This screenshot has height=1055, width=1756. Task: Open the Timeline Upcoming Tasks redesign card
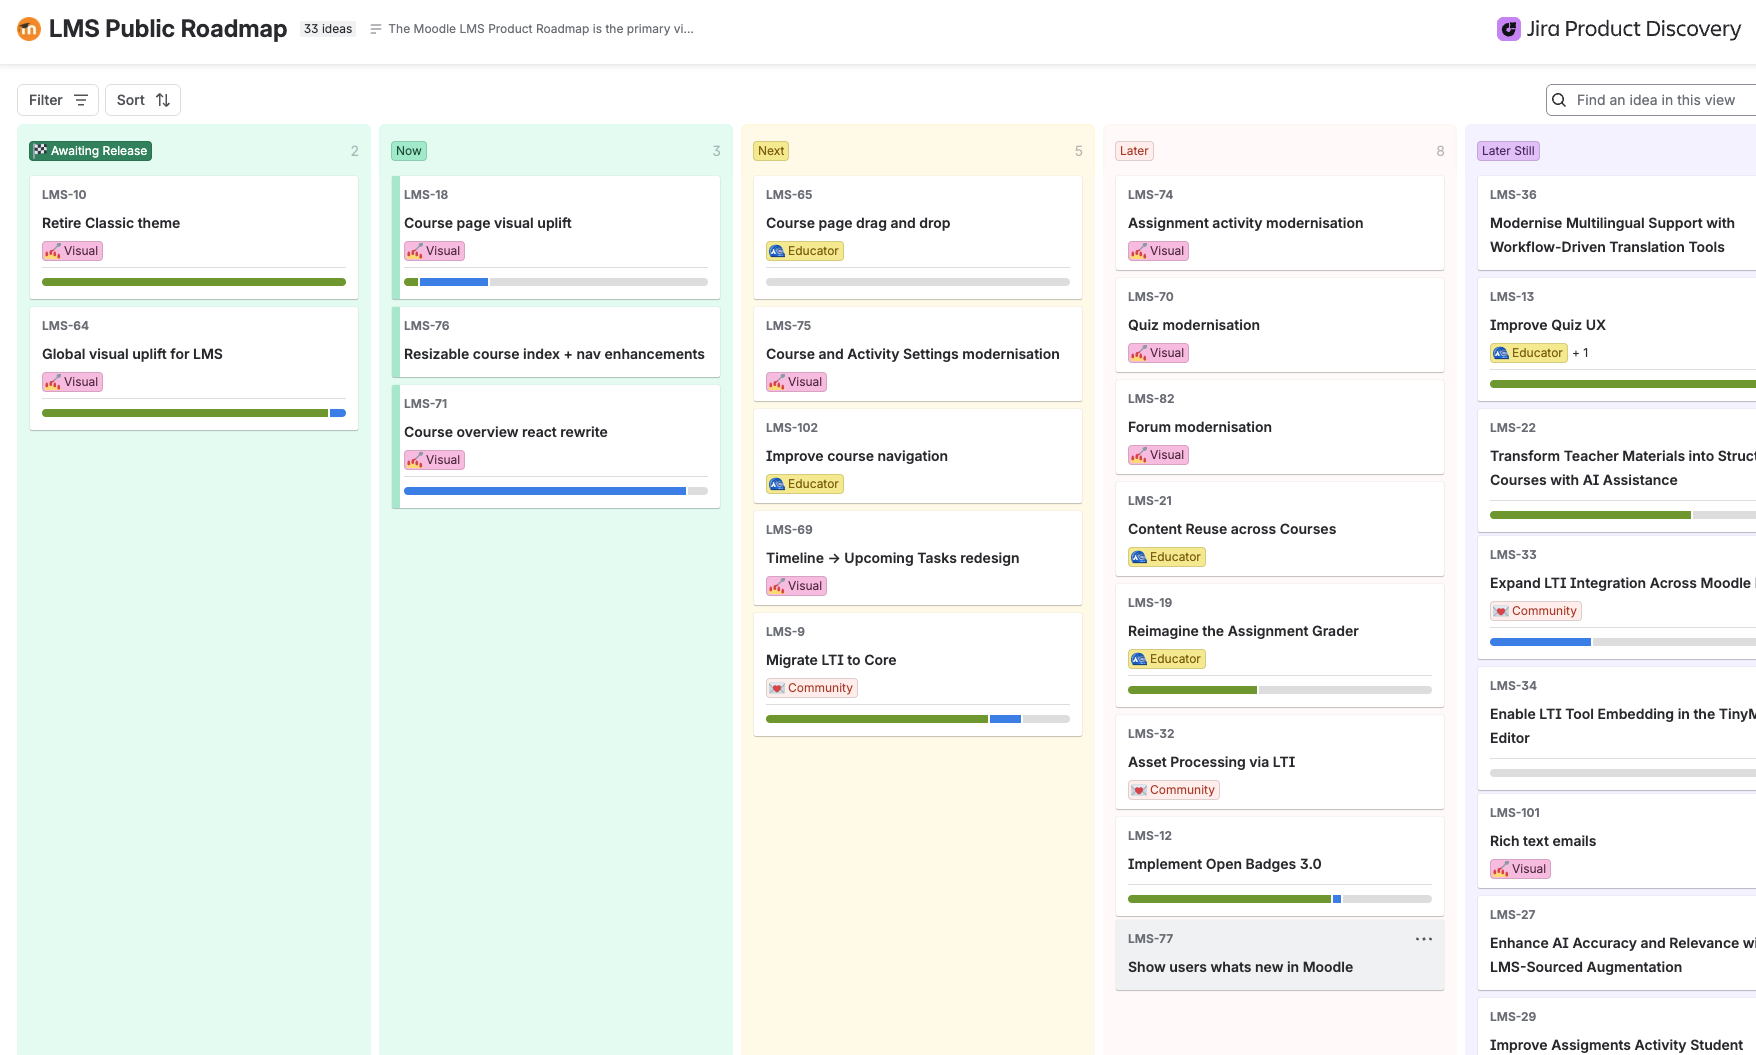click(x=918, y=557)
